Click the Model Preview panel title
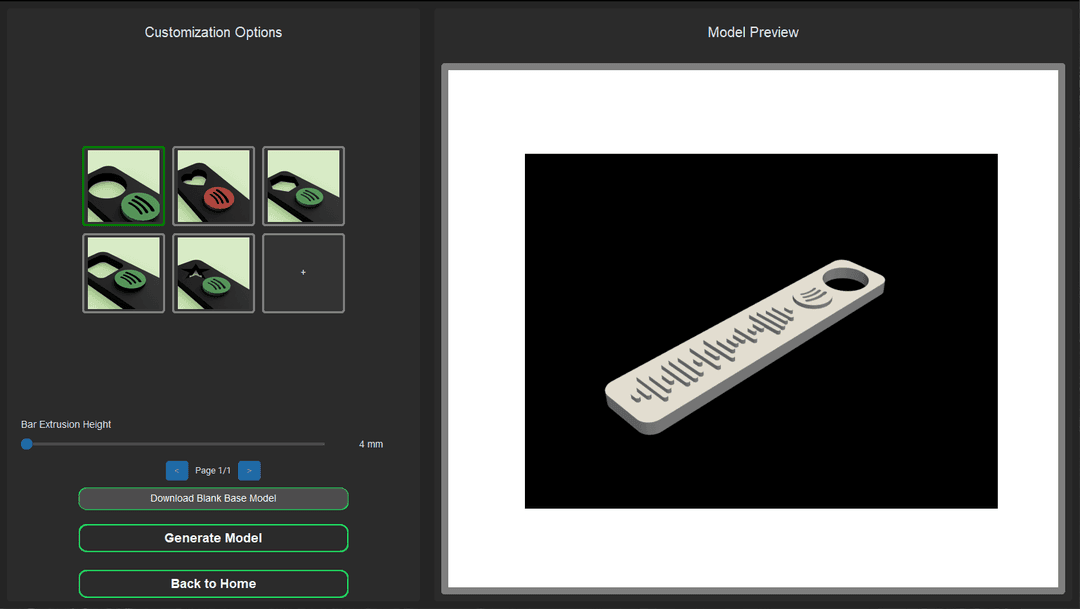Image resolution: width=1080 pixels, height=609 pixels. (753, 32)
